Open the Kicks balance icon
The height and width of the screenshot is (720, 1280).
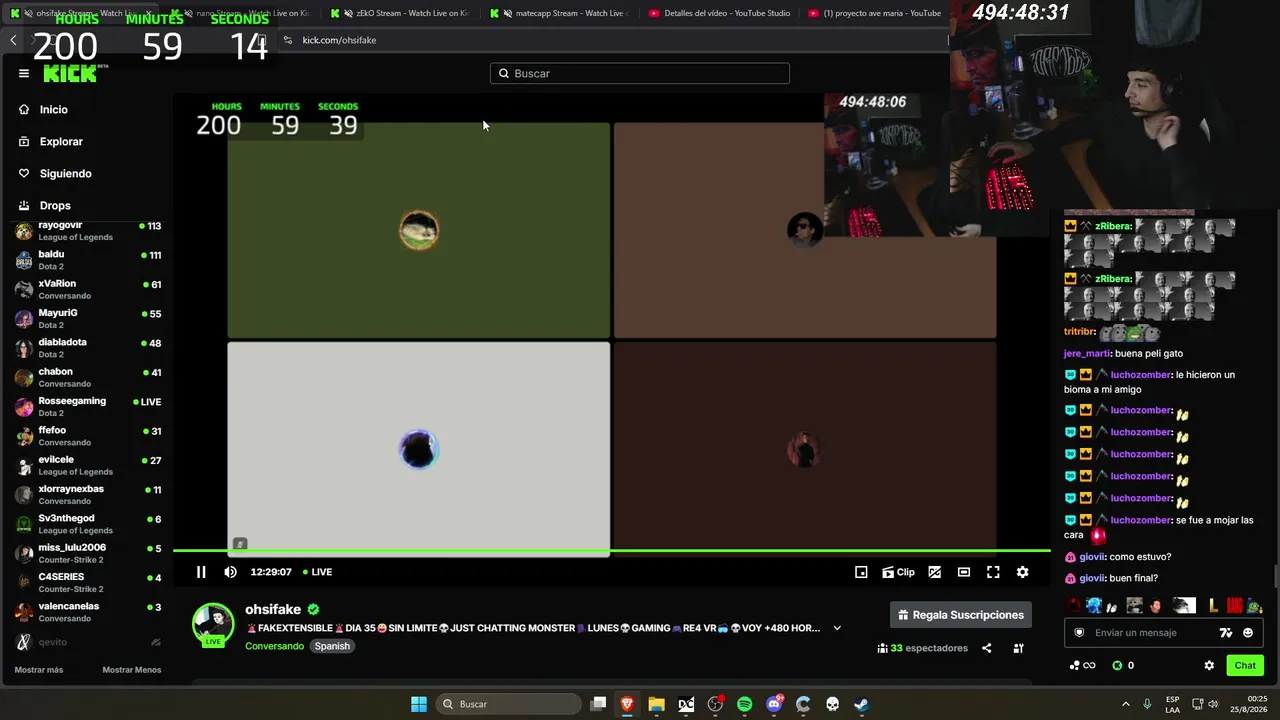(x=1117, y=666)
